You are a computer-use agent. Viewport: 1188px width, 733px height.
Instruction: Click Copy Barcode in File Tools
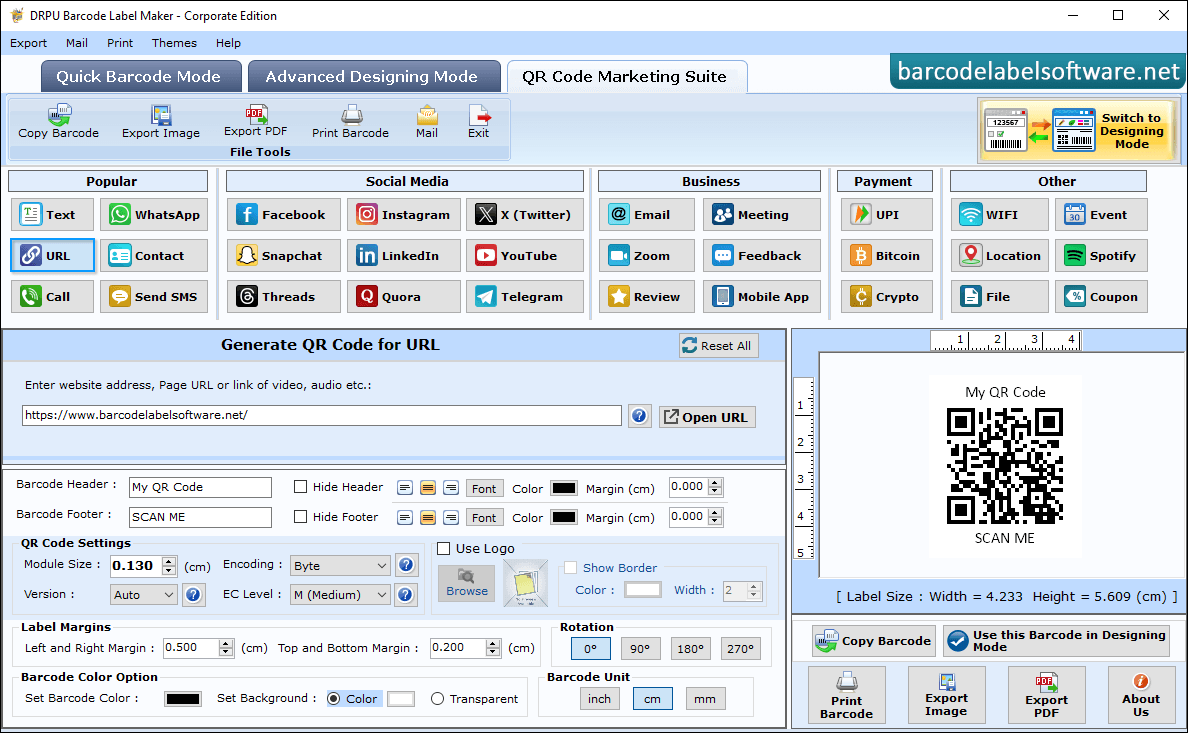tap(58, 122)
